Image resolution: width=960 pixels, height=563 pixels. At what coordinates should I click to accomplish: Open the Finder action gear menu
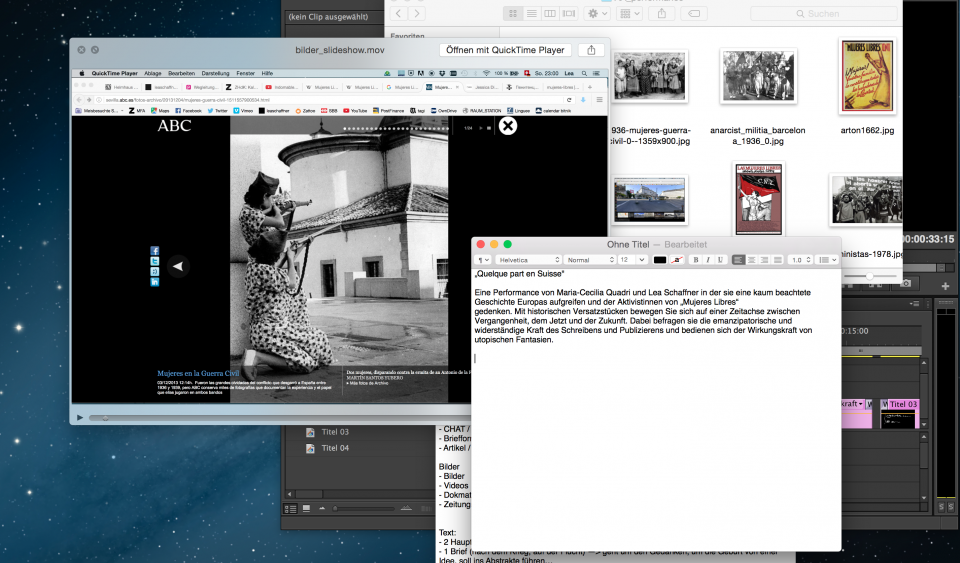[597, 13]
